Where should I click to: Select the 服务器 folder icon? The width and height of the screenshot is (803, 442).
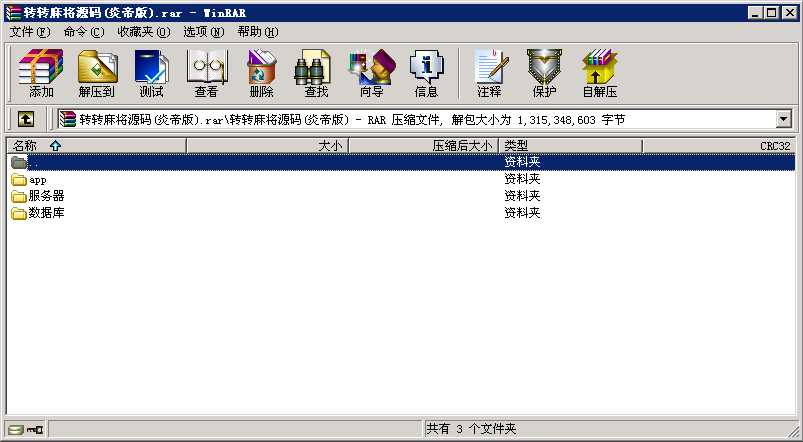coord(19,196)
